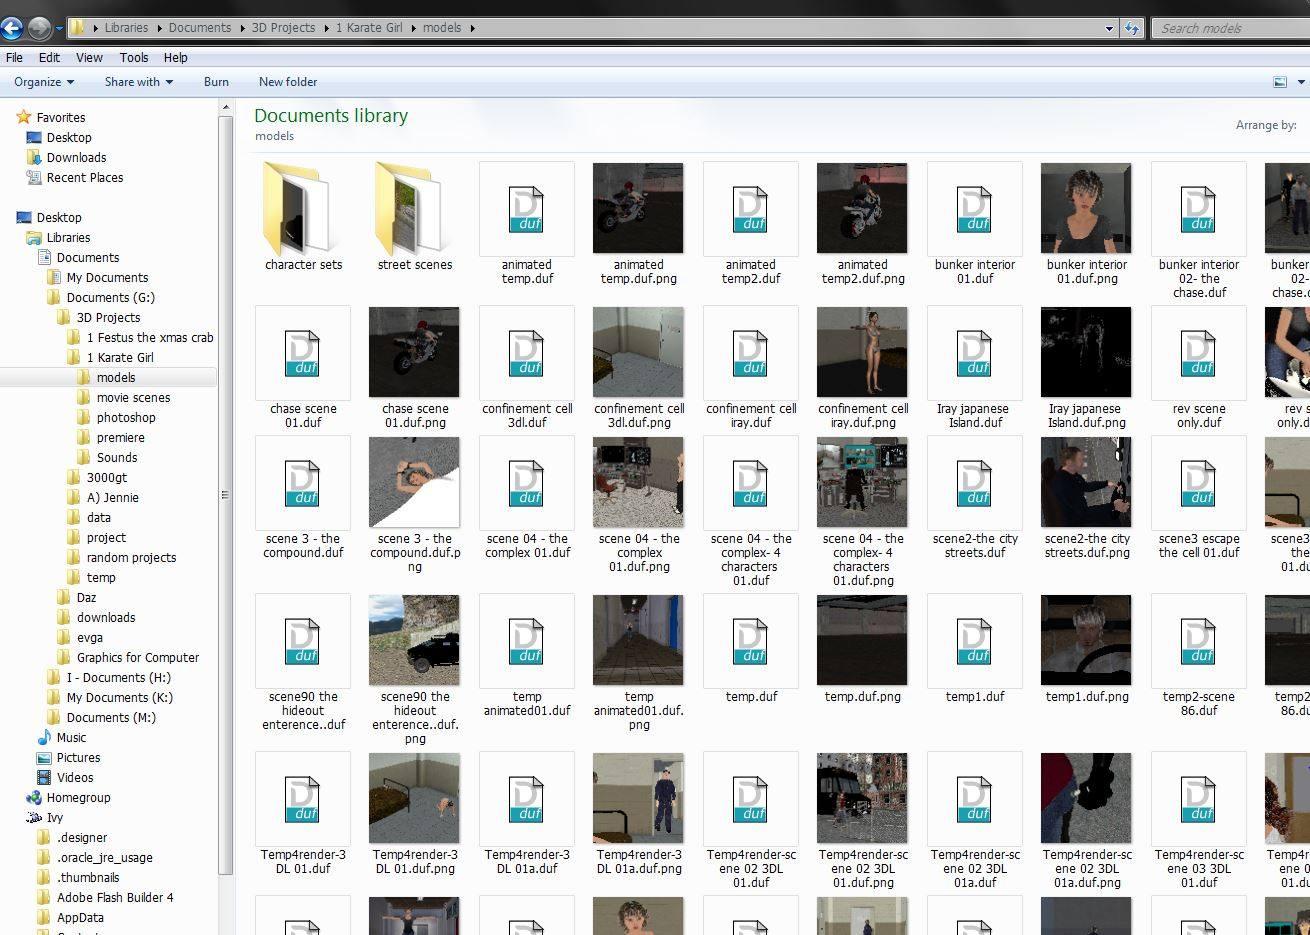Navigate to Libraries in the address bar
The width and height of the screenshot is (1310, 935).
tap(126, 28)
